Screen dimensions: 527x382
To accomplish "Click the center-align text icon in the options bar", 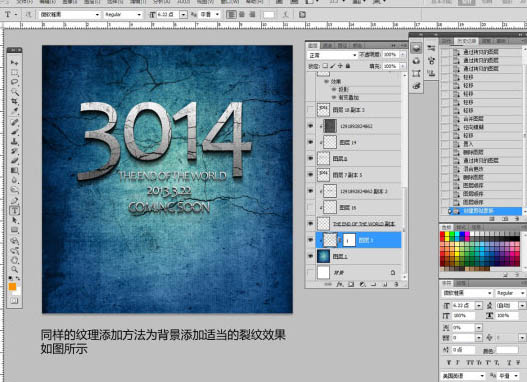I will (x=242, y=14).
